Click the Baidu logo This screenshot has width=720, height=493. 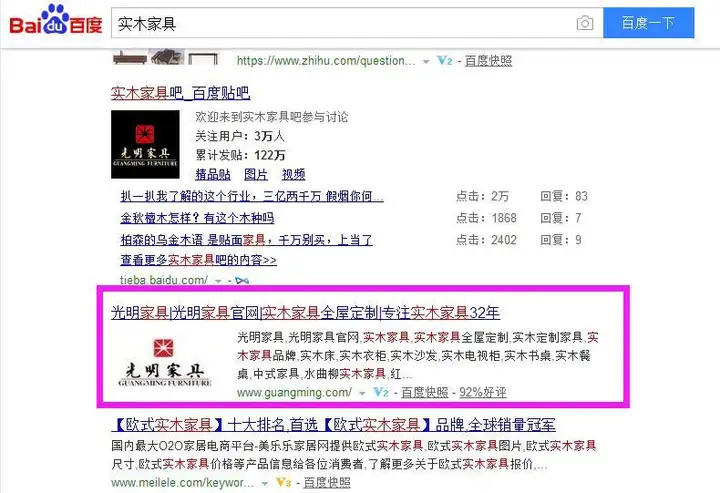point(56,20)
